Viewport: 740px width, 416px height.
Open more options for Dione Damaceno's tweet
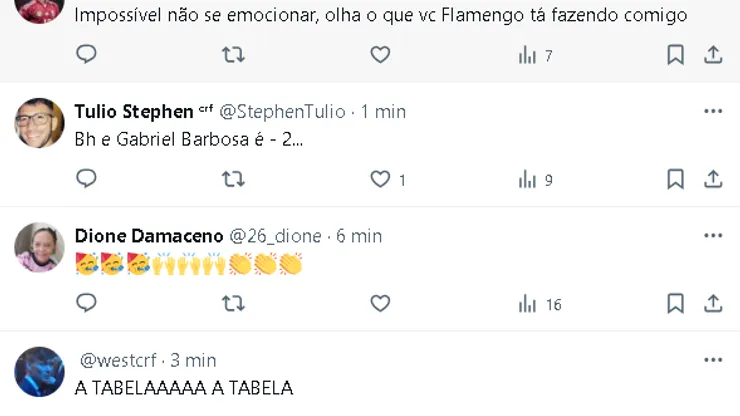pyautogui.click(x=713, y=235)
